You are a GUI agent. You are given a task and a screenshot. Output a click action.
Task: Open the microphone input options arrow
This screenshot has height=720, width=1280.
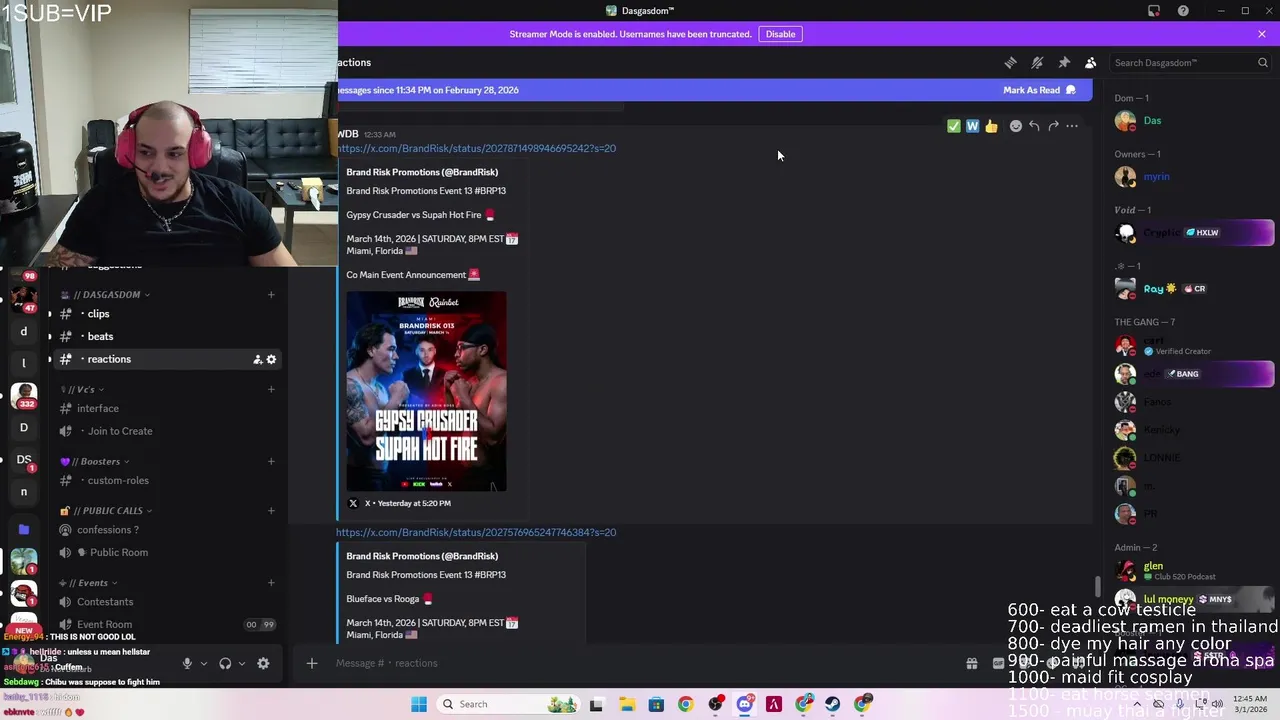point(203,663)
